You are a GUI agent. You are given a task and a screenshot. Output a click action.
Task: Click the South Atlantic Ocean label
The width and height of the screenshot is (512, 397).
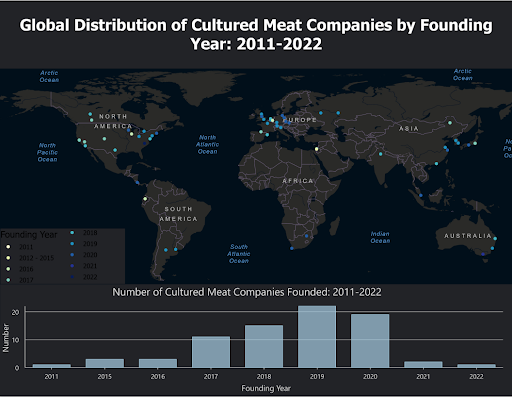tap(239, 254)
